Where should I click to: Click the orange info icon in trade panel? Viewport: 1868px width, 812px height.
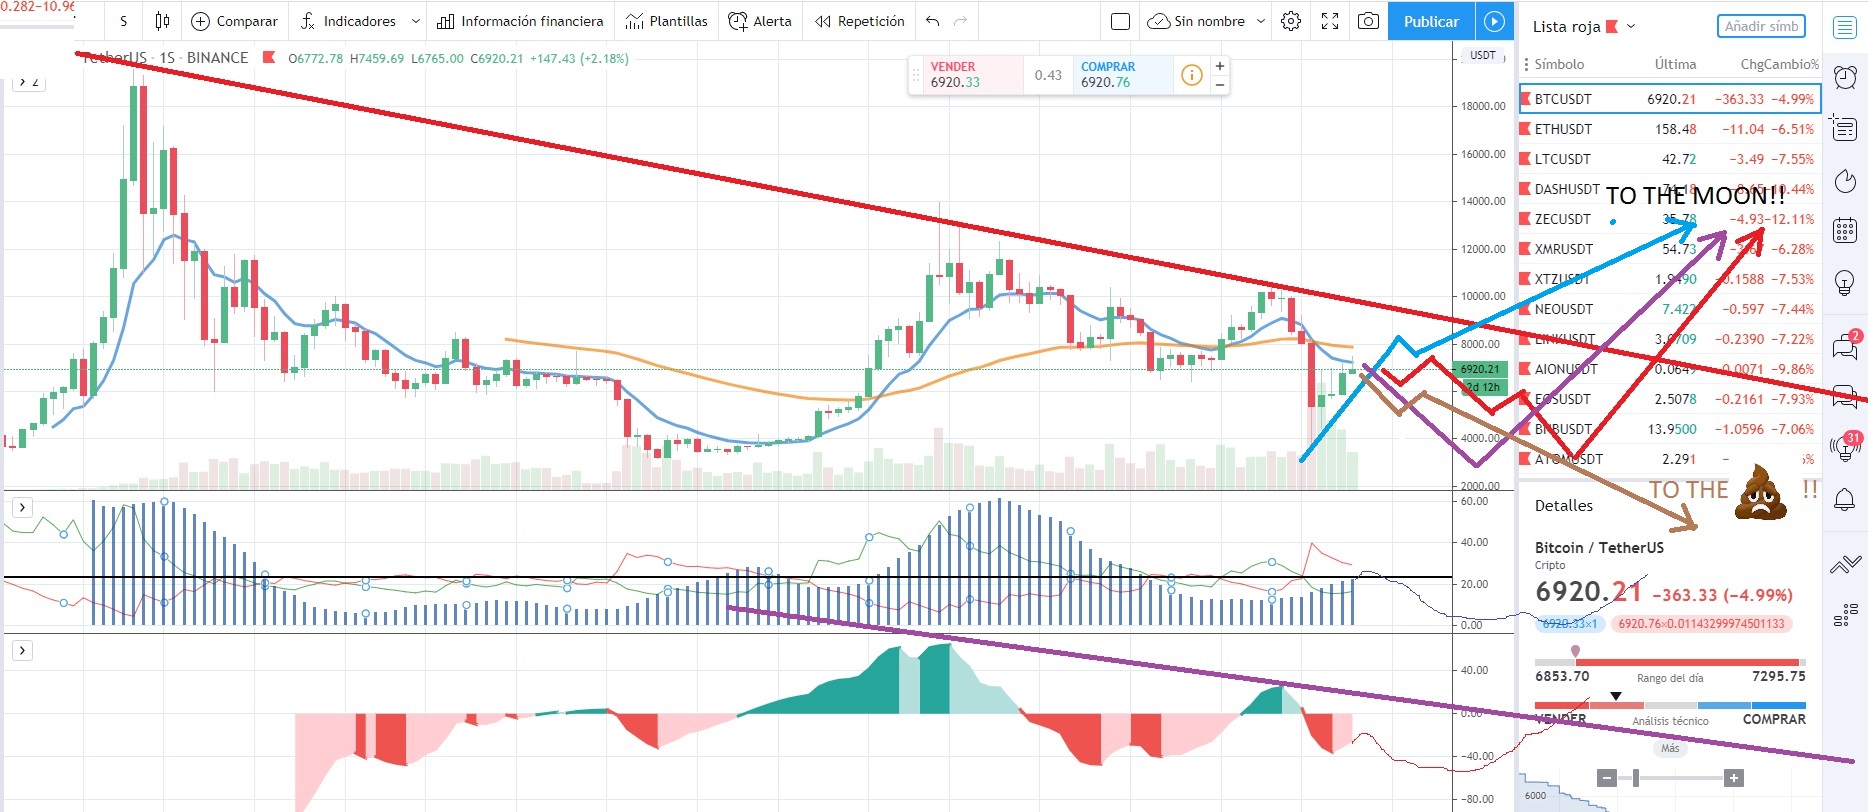tap(1192, 75)
